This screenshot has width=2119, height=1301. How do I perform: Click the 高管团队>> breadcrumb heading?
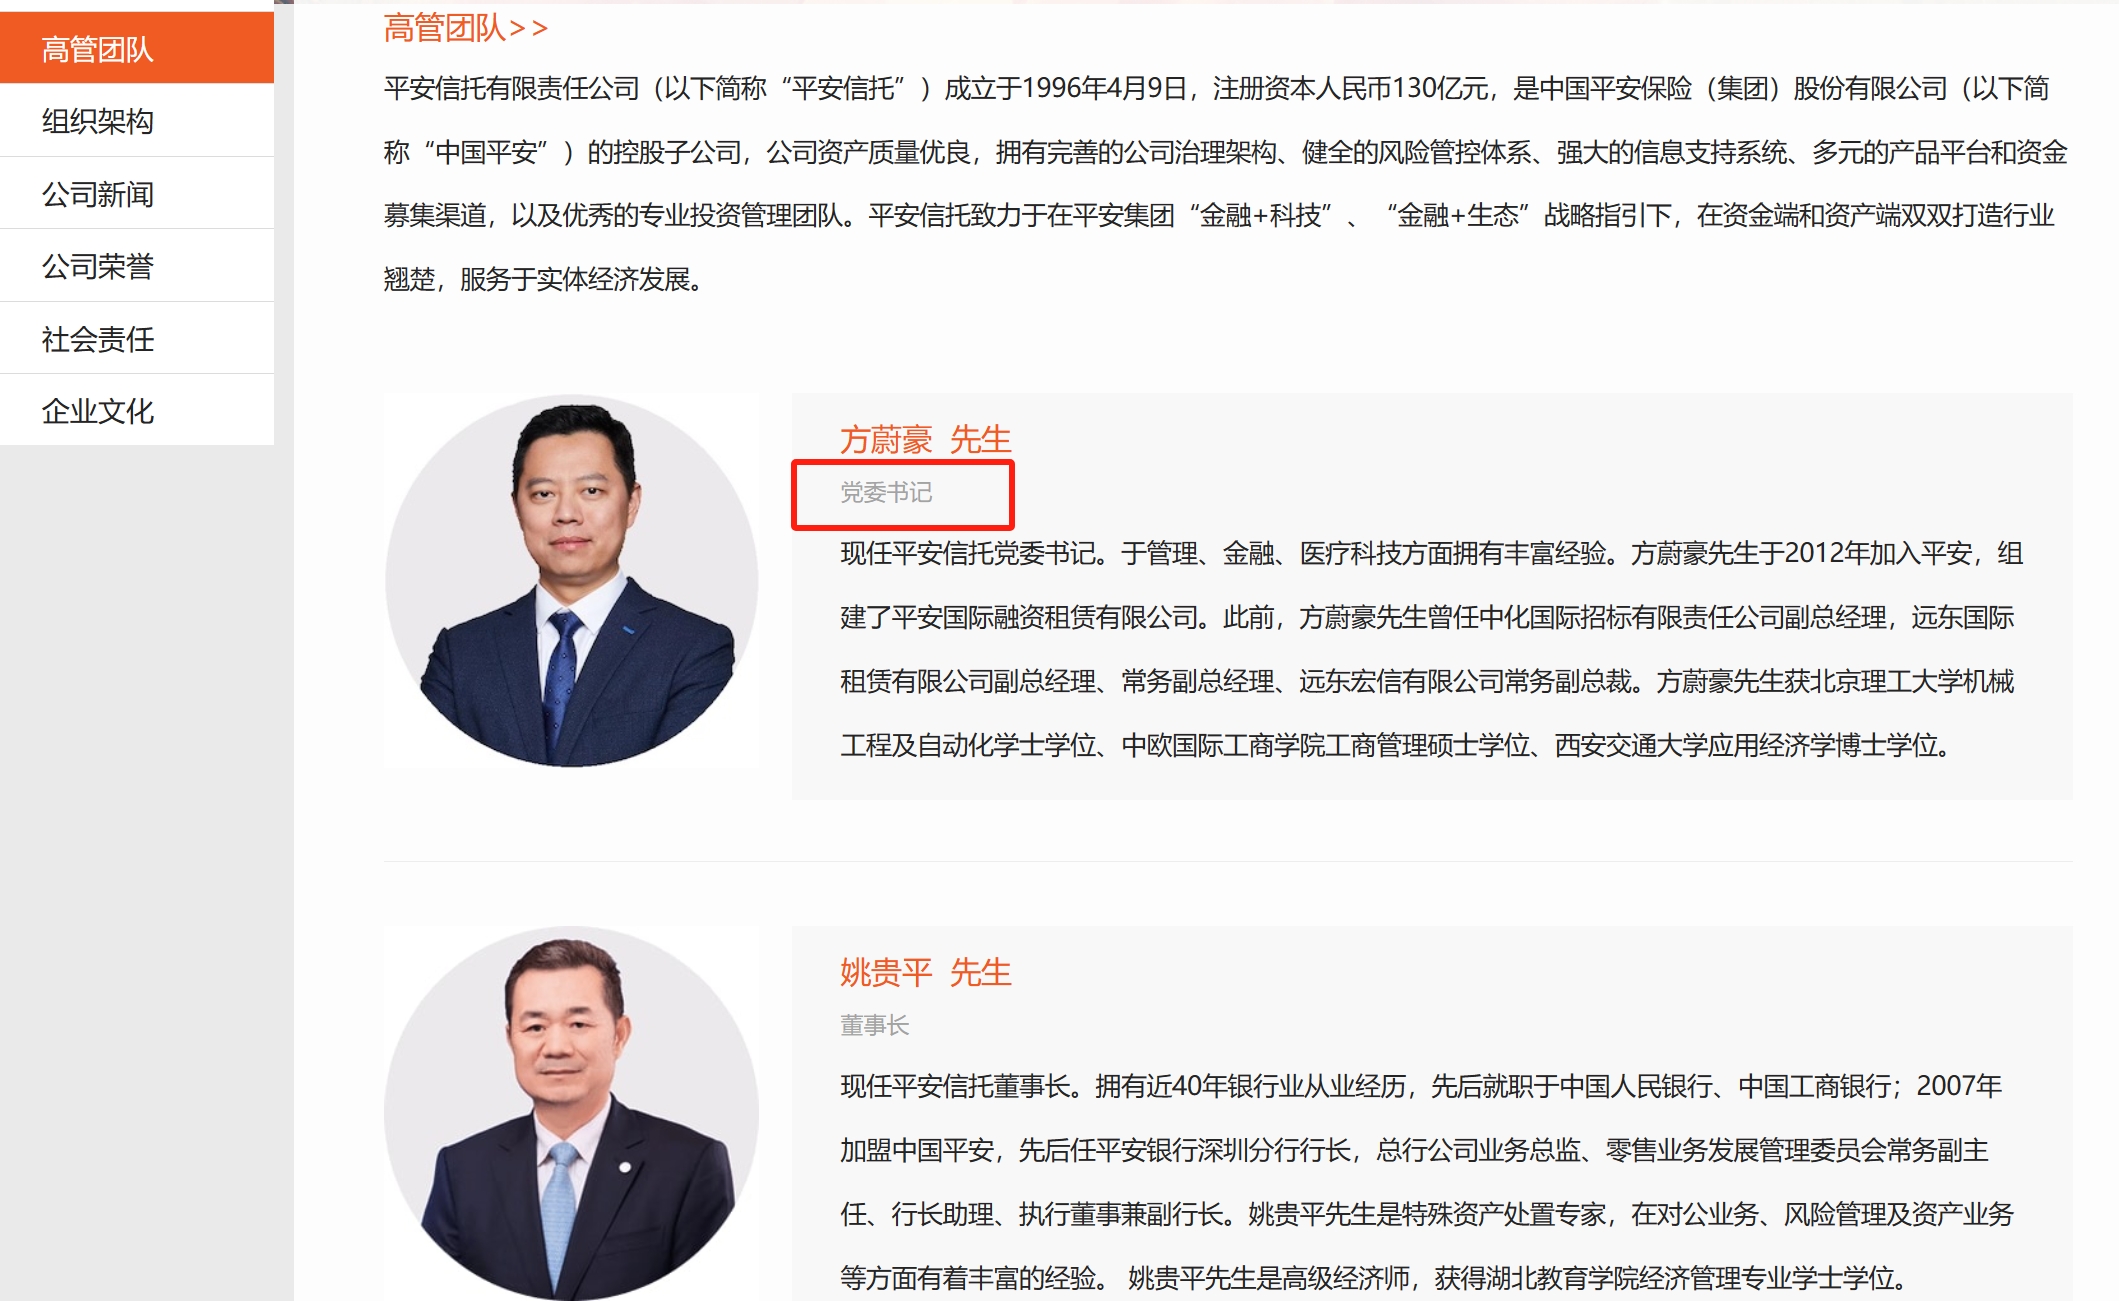(466, 28)
